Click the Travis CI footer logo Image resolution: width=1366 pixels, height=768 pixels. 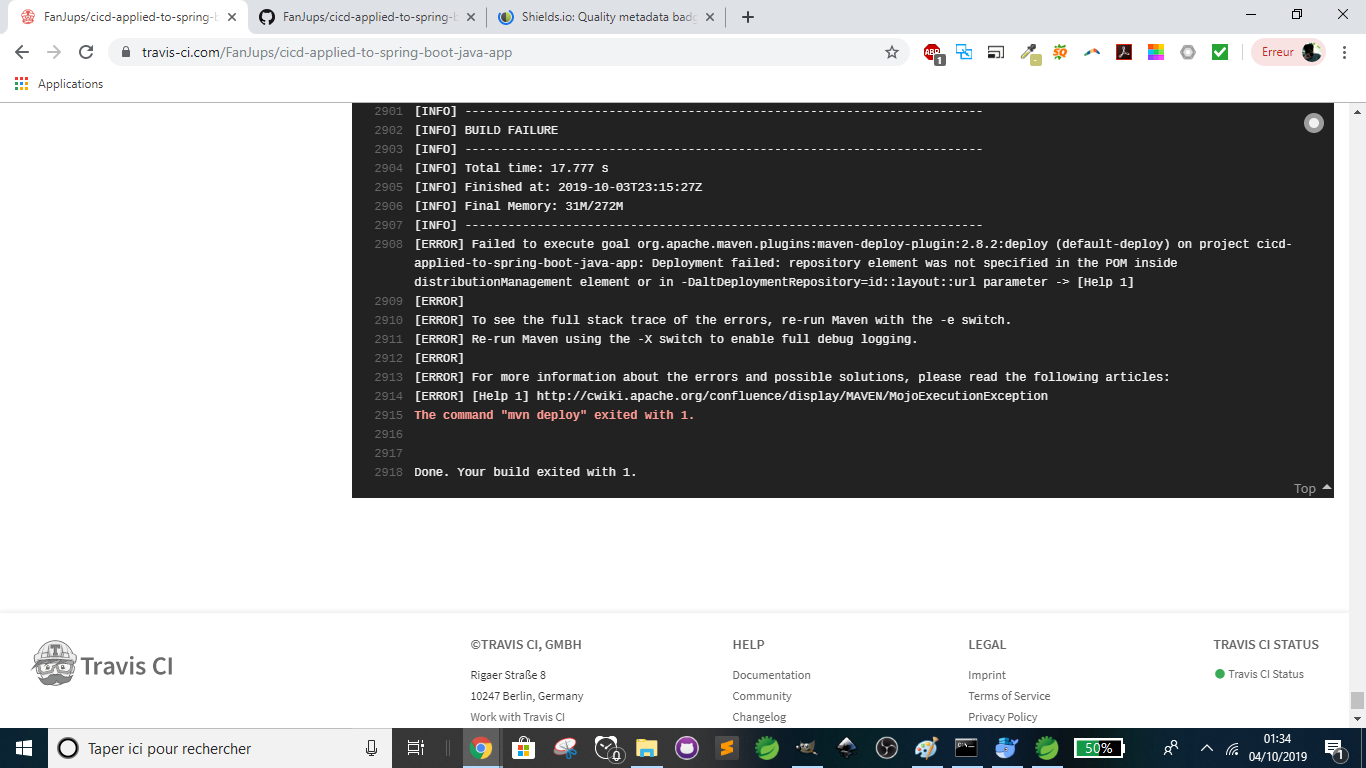(x=103, y=664)
